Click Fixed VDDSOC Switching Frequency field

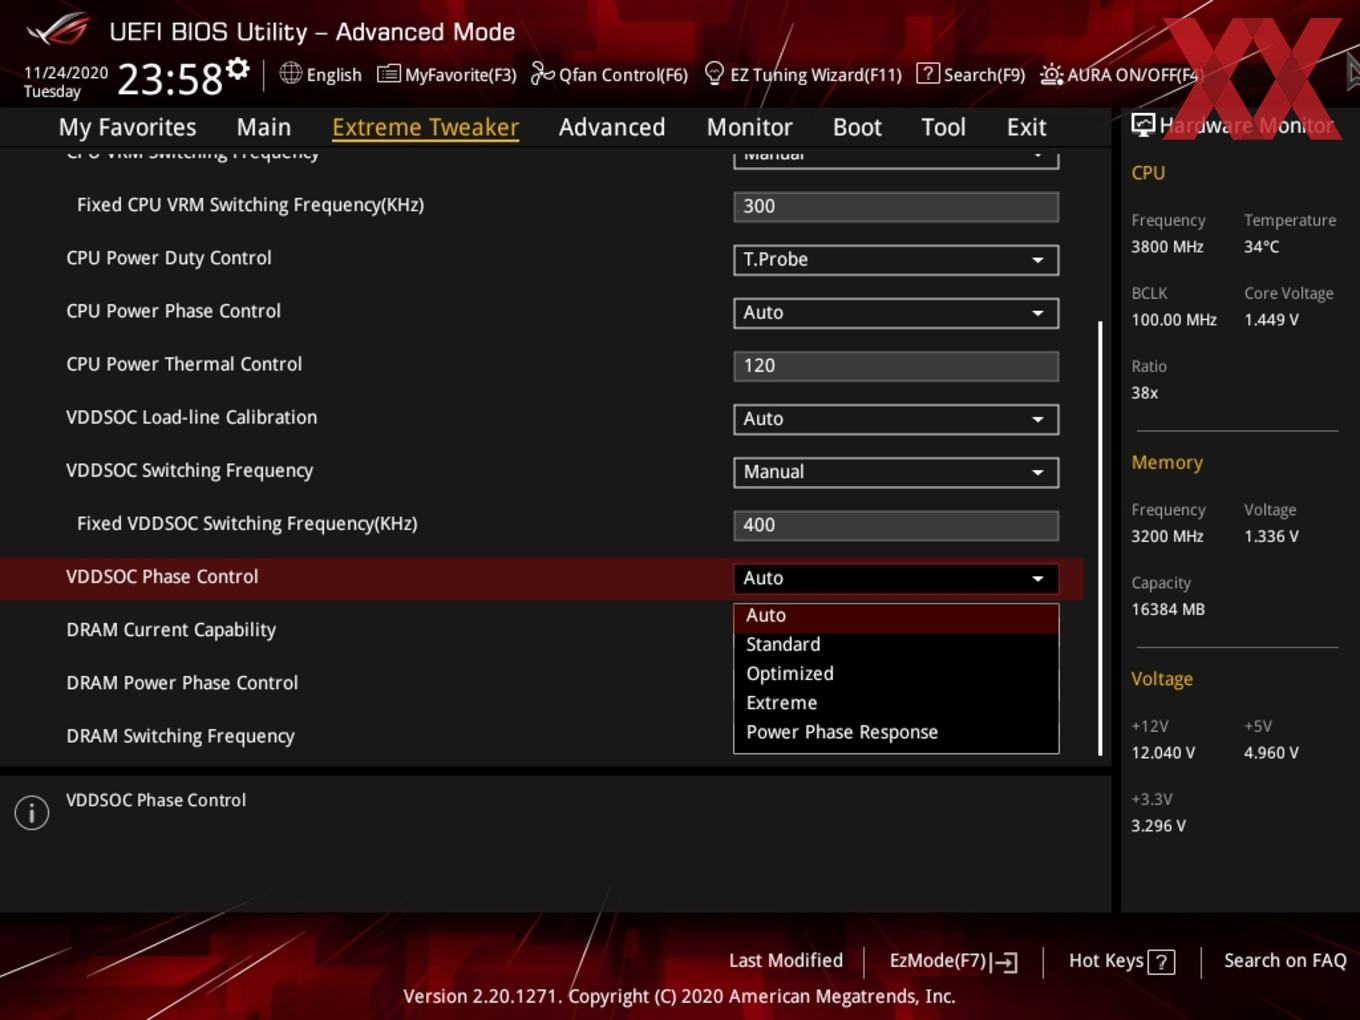click(896, 525)
